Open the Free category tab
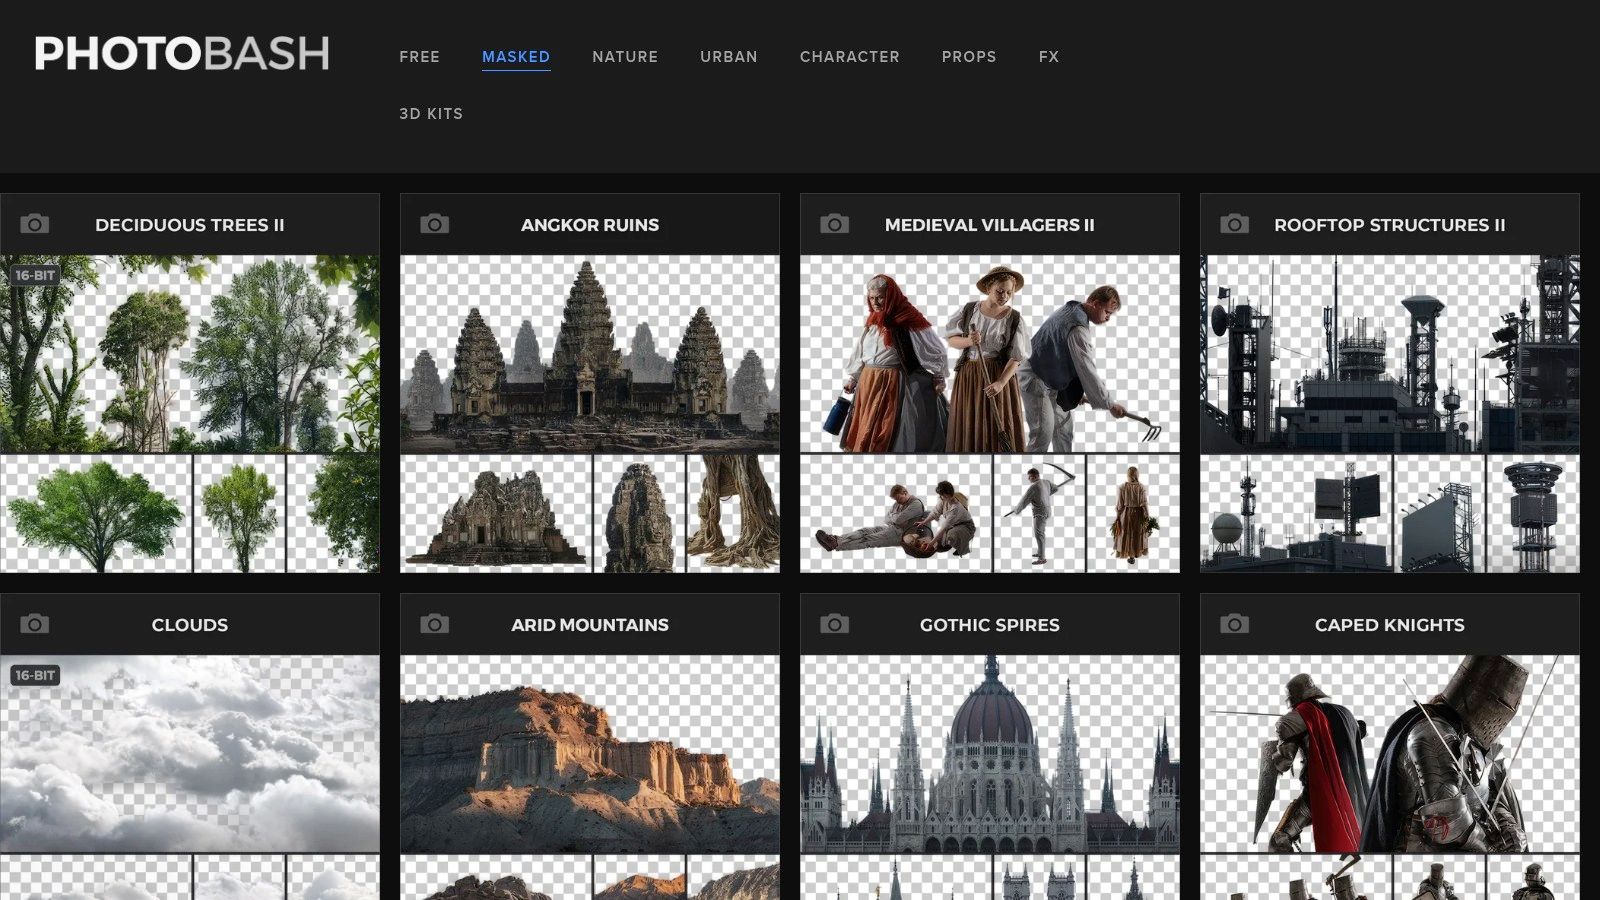1600x900 pixels. (419, 57)
